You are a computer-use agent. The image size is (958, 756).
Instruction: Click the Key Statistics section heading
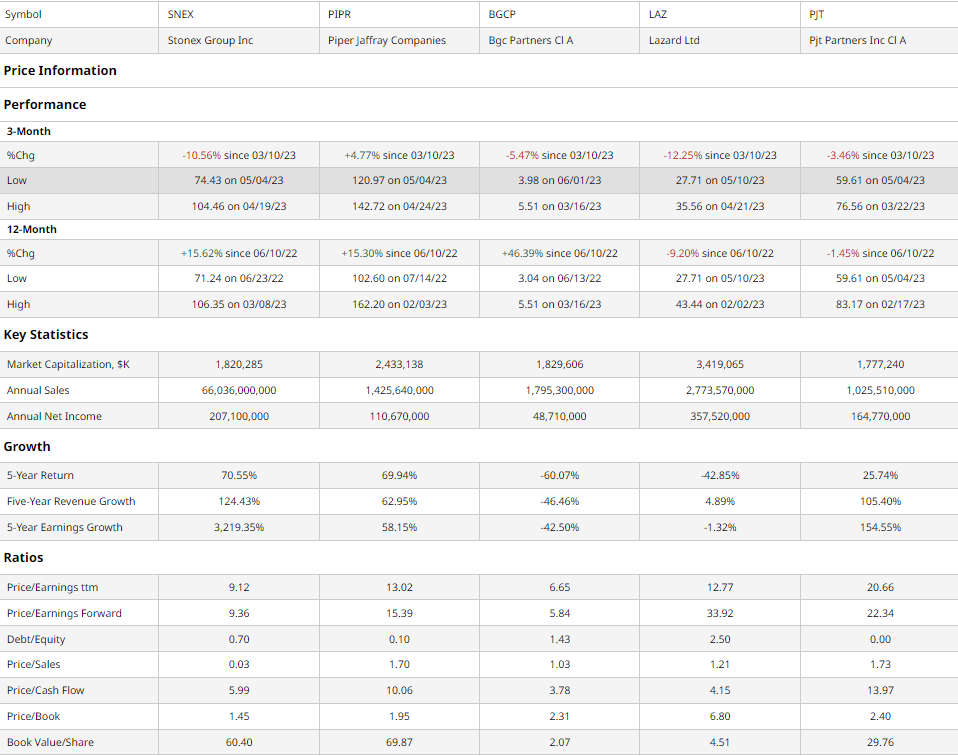46,334
